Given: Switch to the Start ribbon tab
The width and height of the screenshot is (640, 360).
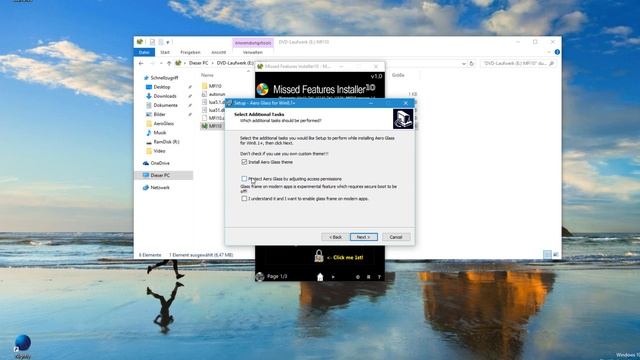Looking at the screenshot, I should pos(165,52).
